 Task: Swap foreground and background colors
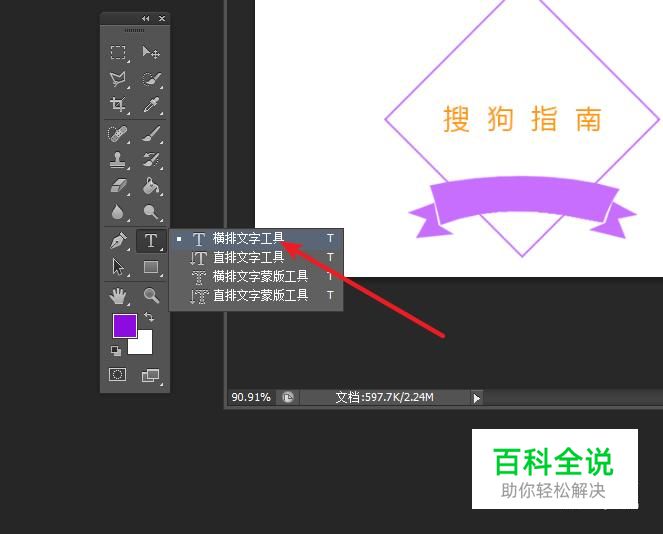coord(149,317)
